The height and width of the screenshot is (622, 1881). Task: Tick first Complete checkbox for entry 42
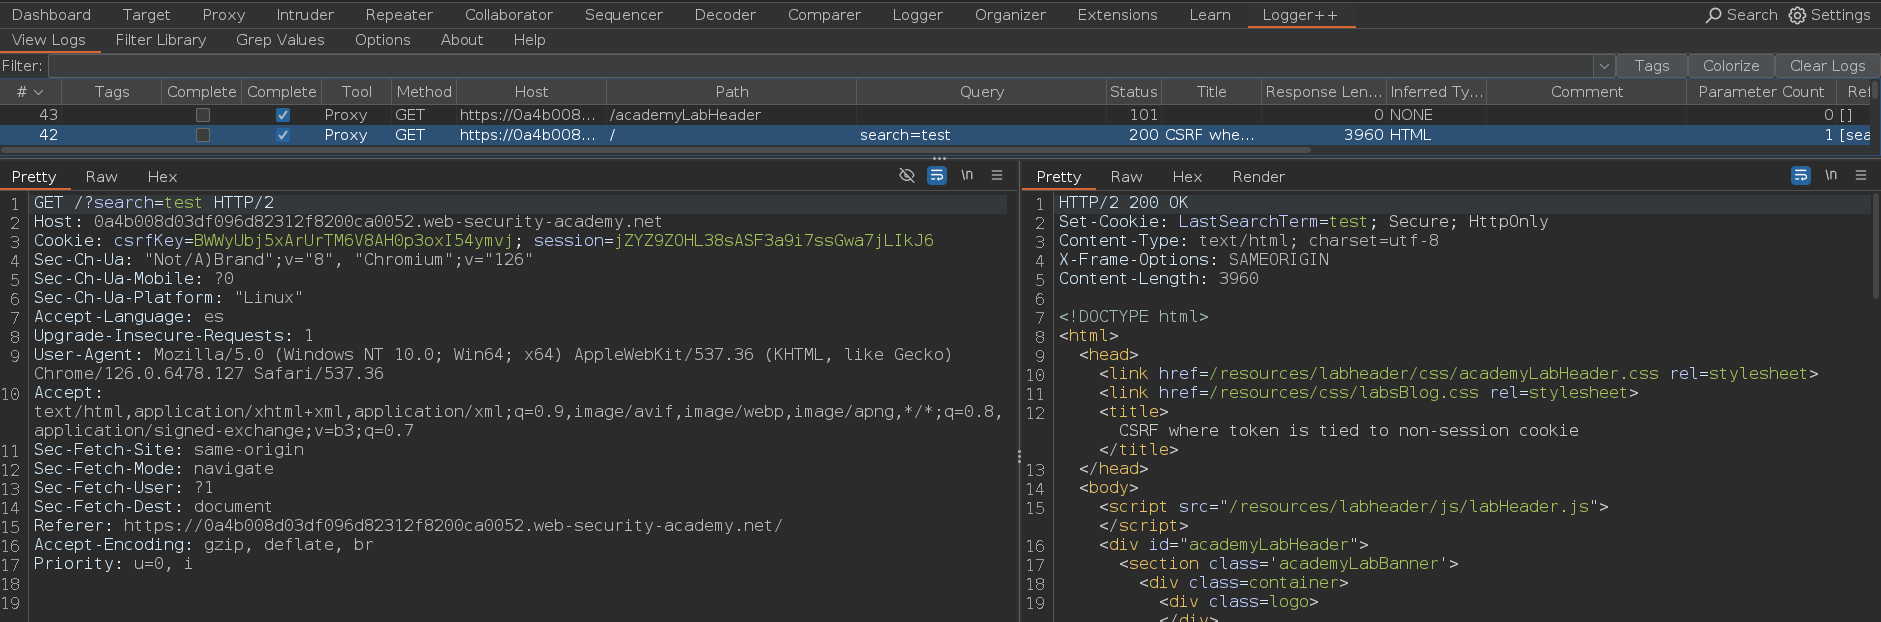[x=203, y=135]
